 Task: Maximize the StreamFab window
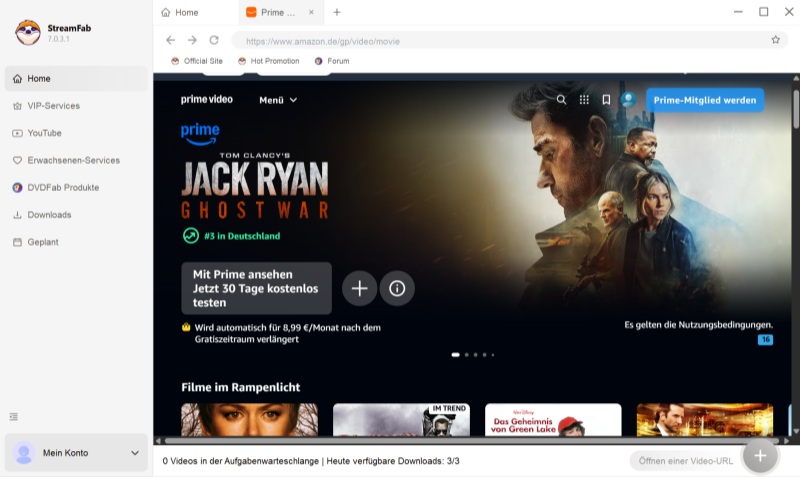click(763, 12)
